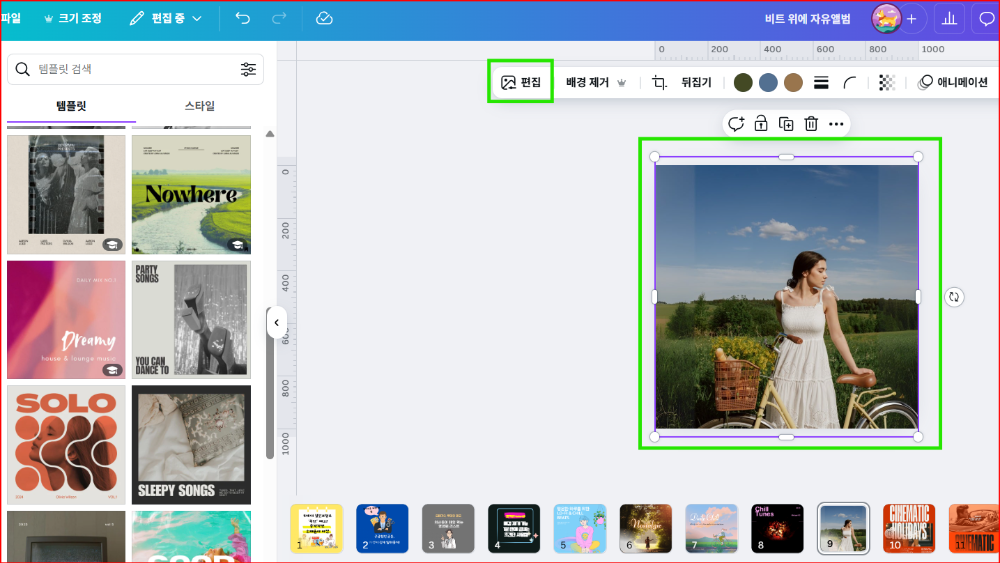Open the border line style icon

(821, 82)
